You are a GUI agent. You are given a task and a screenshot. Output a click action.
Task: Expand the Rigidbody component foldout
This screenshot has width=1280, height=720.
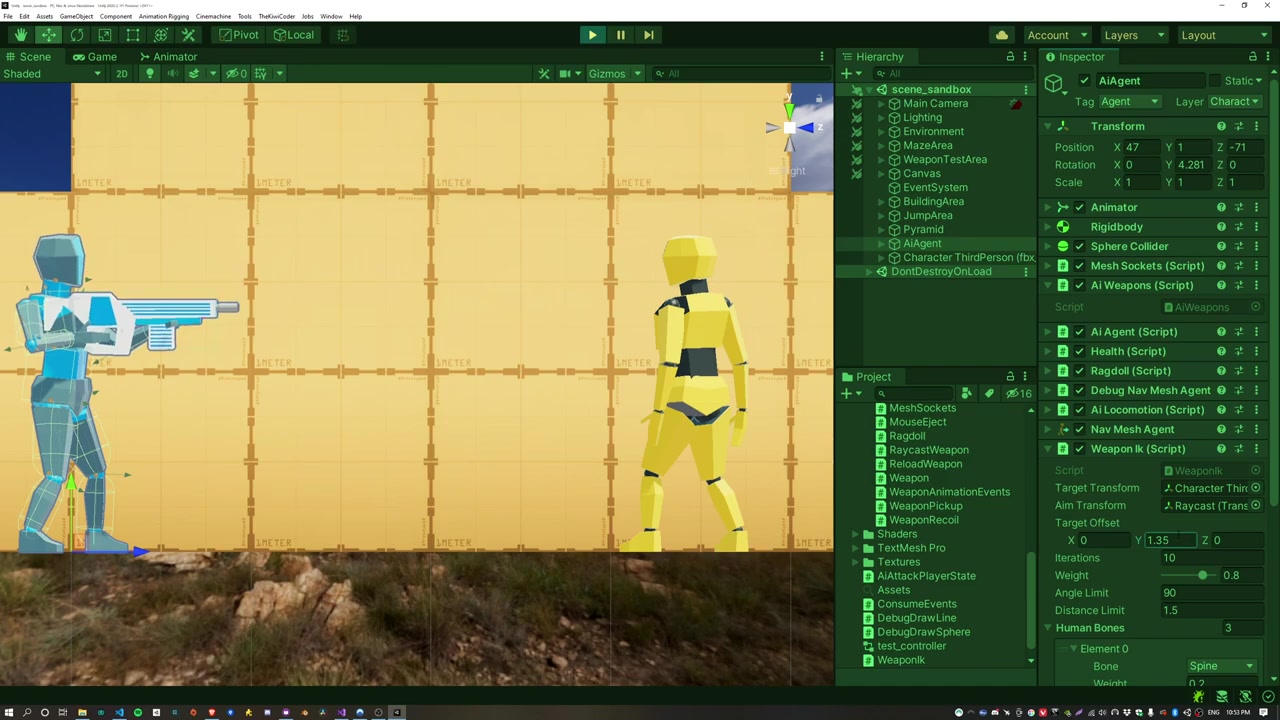pos(1048,227)
